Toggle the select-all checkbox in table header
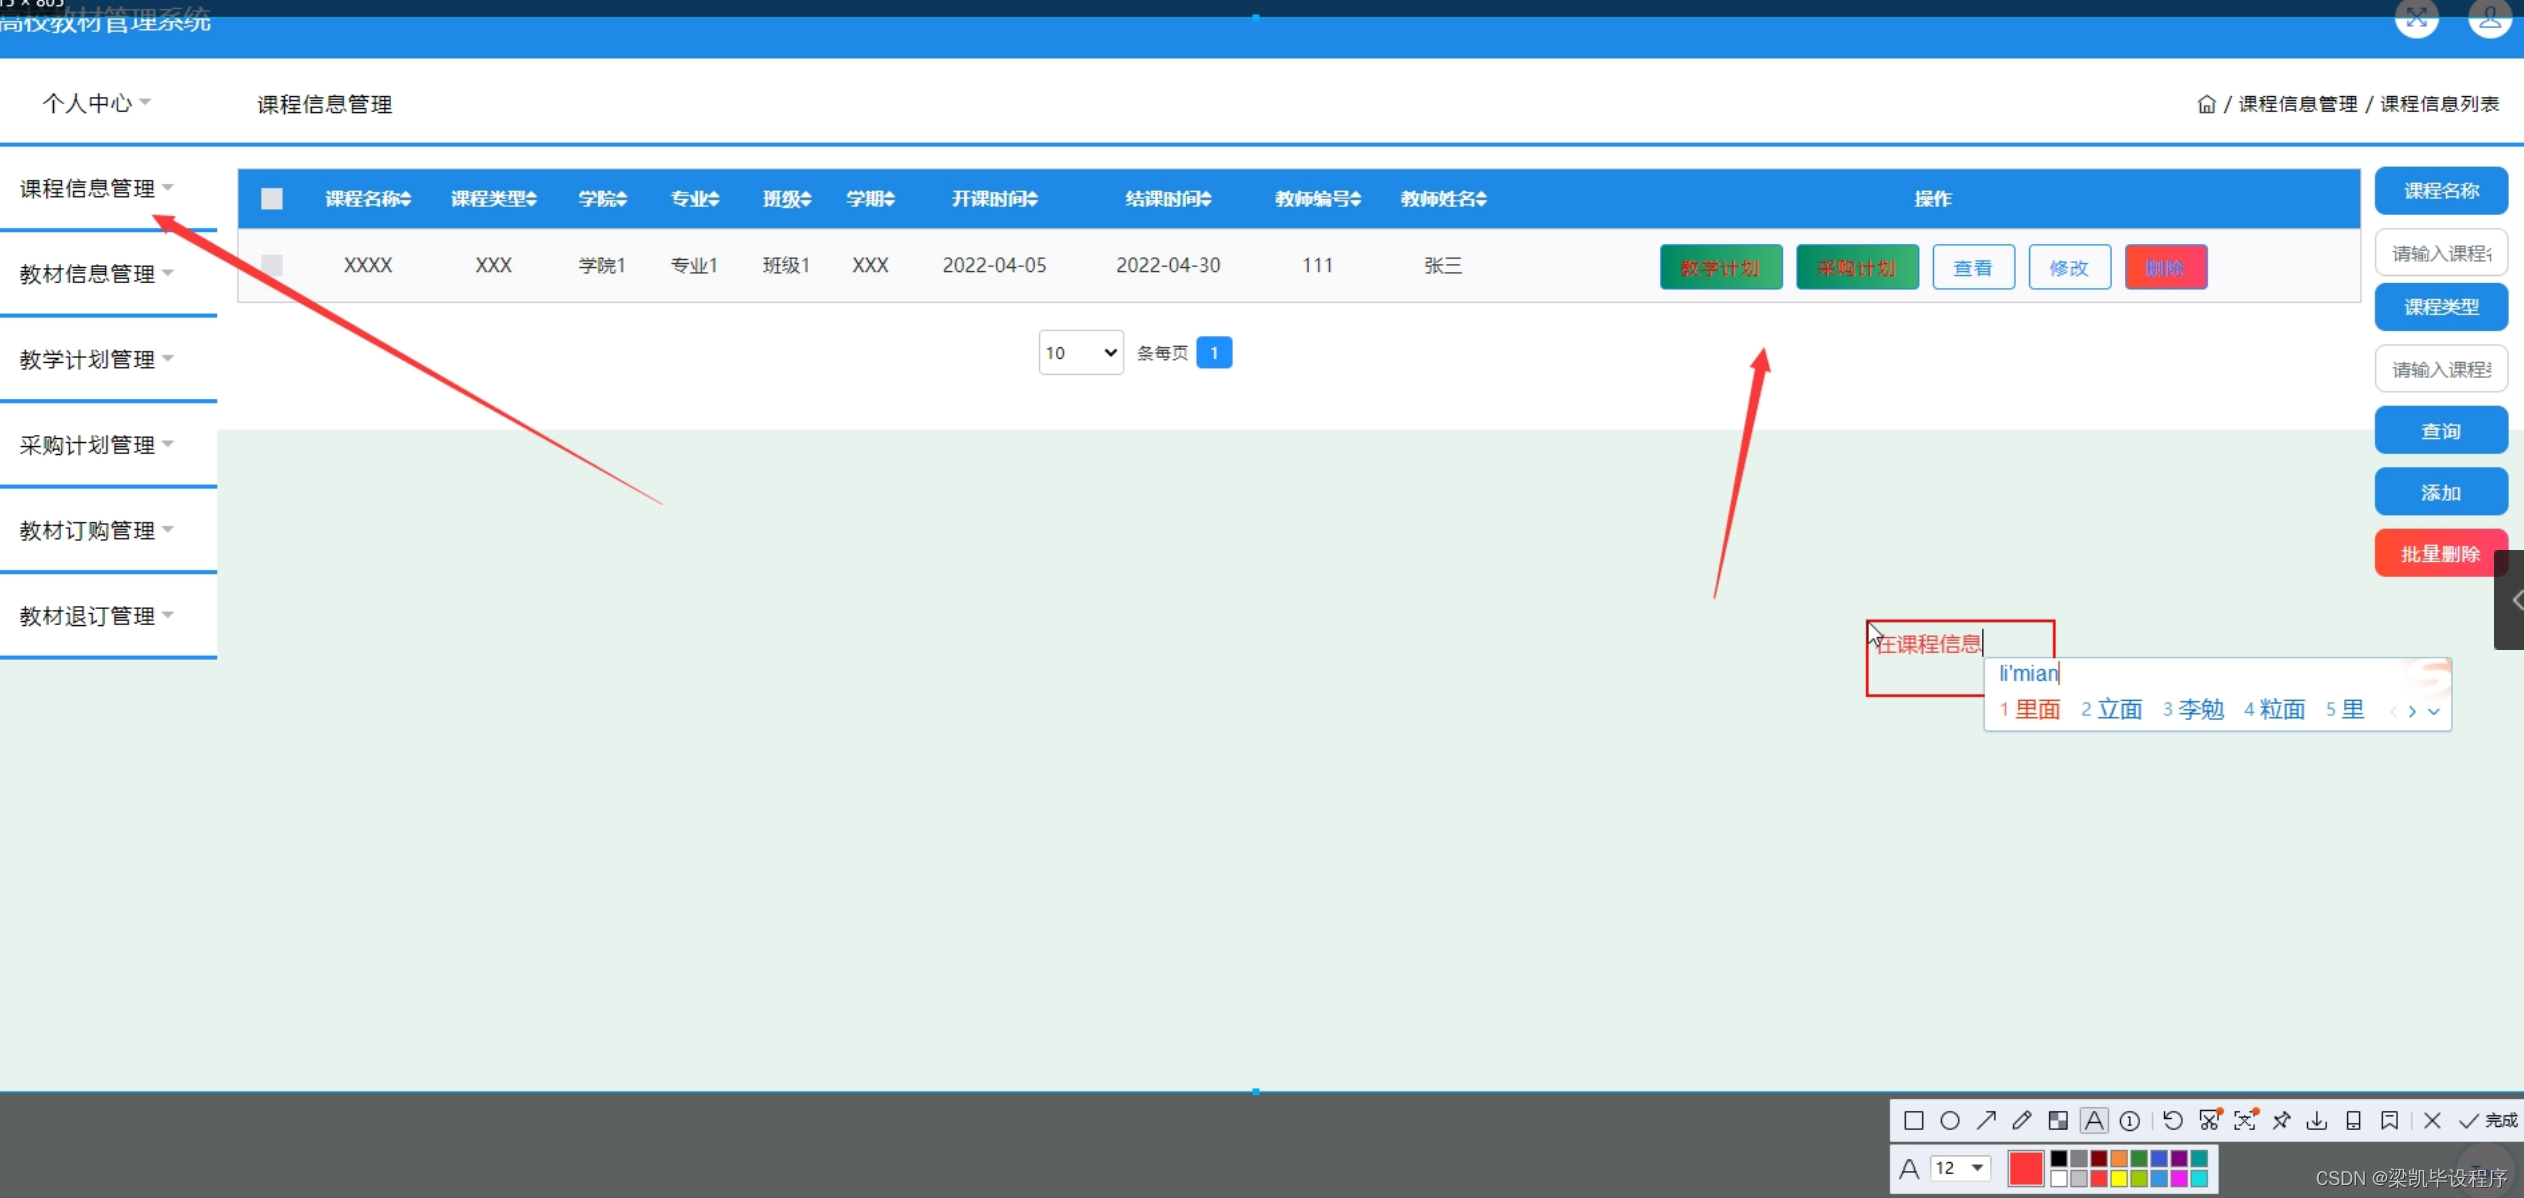The height and width of the screenshot is (1198, 2524). point(272,198)
